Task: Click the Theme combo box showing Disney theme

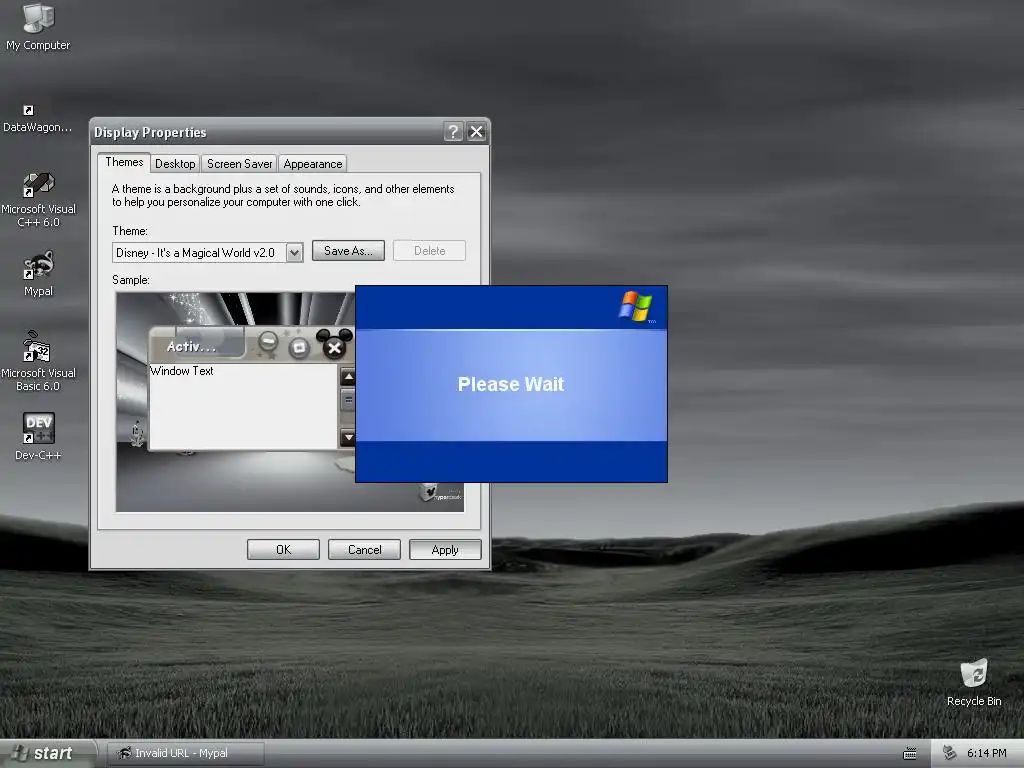Action: click(207, 253)
